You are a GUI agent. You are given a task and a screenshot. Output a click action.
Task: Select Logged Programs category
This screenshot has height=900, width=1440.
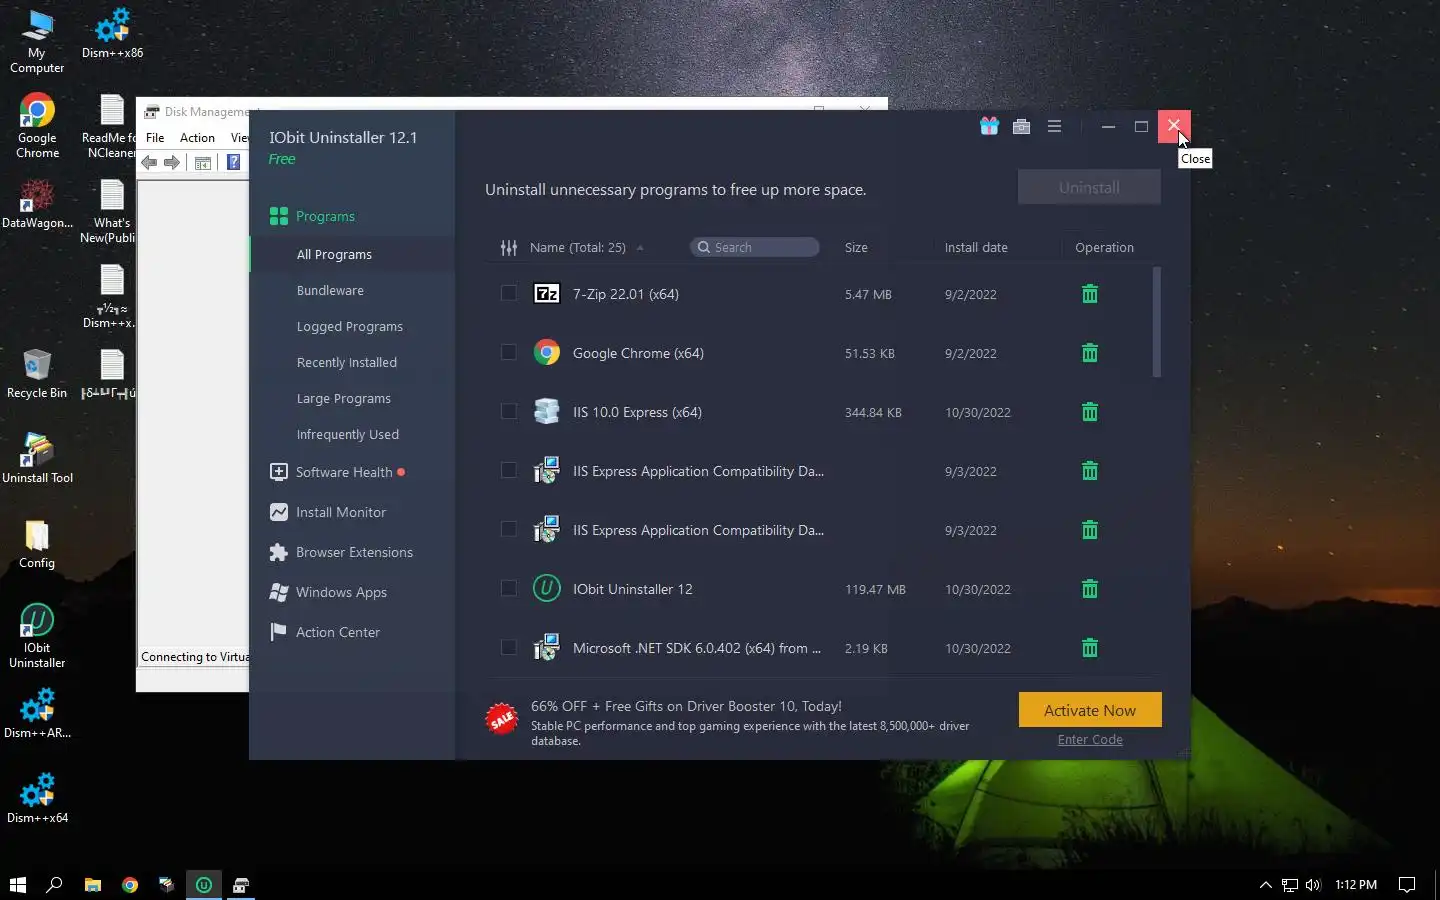click(349, 326)
